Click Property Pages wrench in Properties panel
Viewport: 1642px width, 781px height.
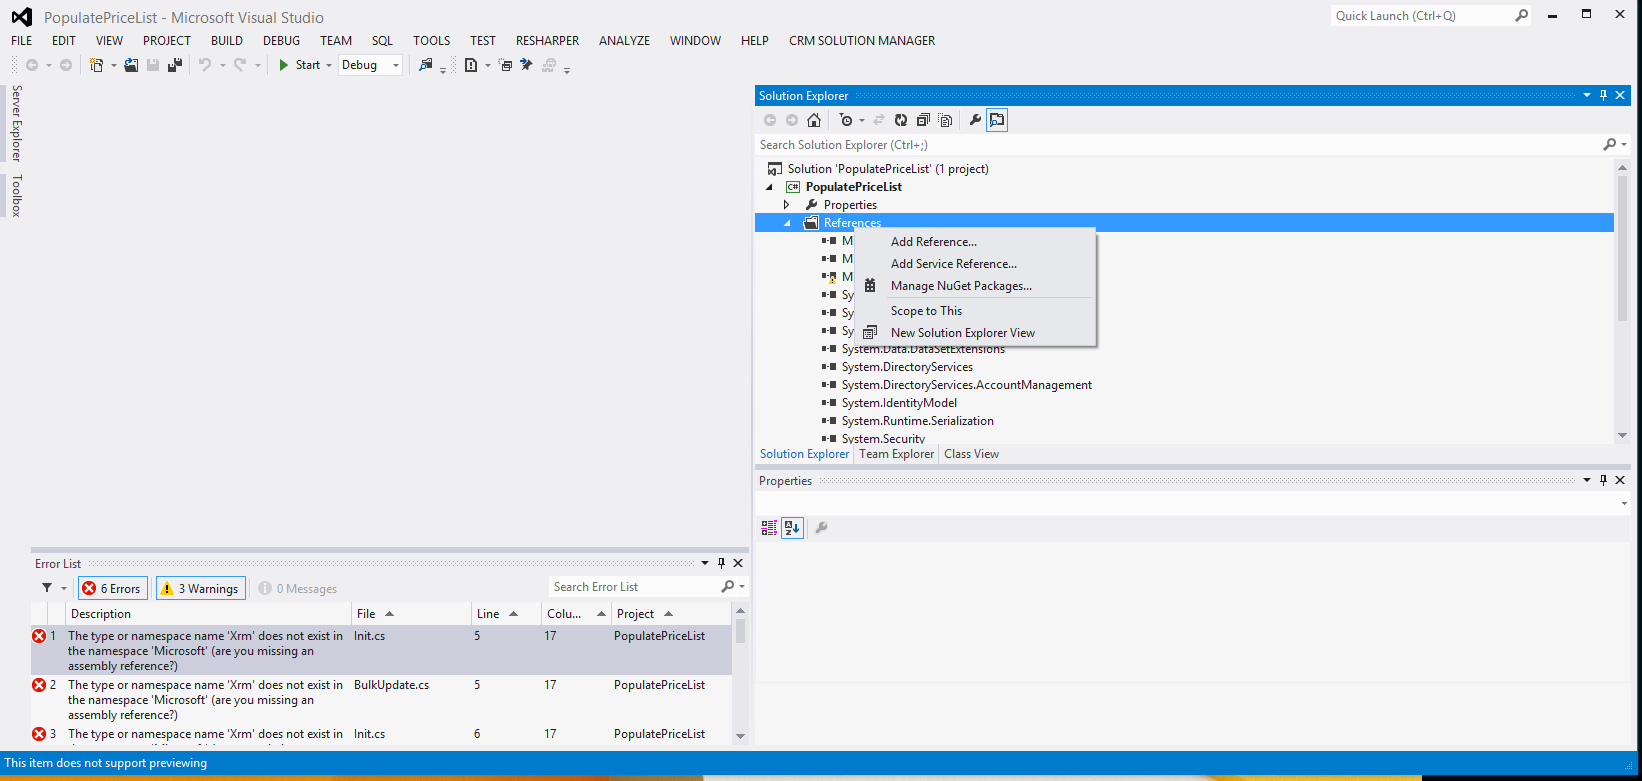(821, 527)
